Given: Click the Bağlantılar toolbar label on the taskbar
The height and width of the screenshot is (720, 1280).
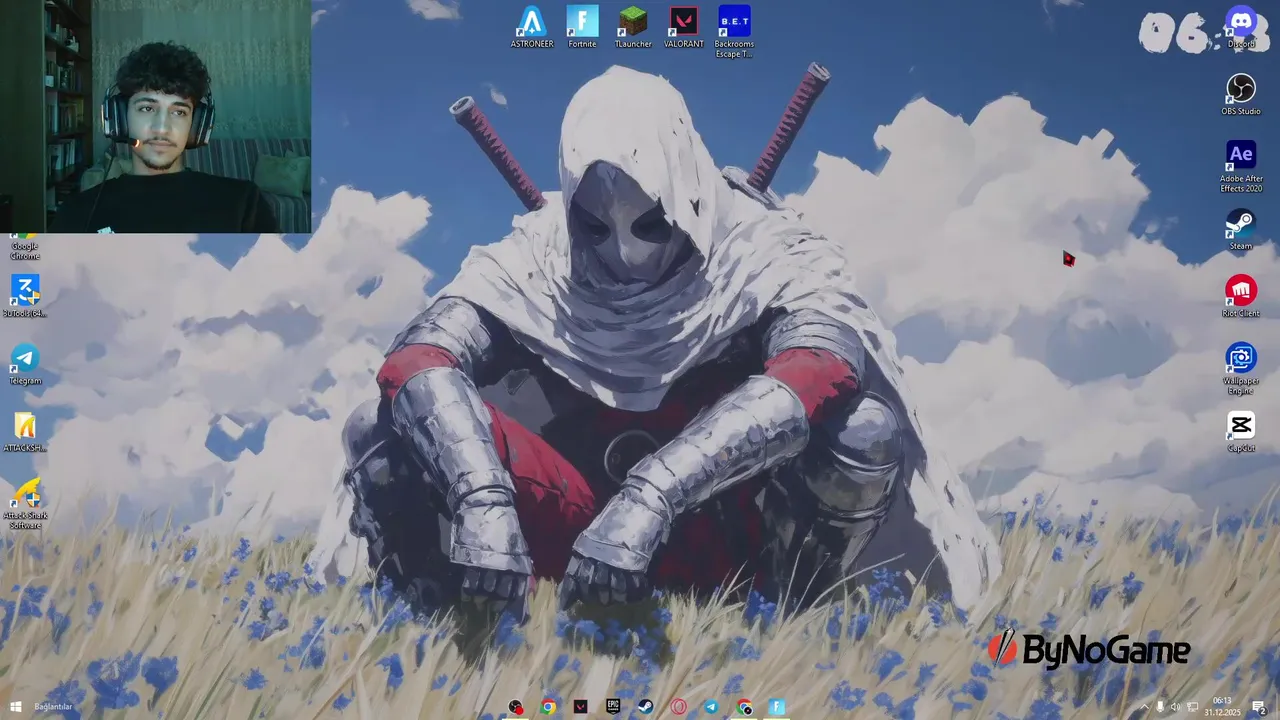Looking at the screenshot, I should click(x=54, y=707).
